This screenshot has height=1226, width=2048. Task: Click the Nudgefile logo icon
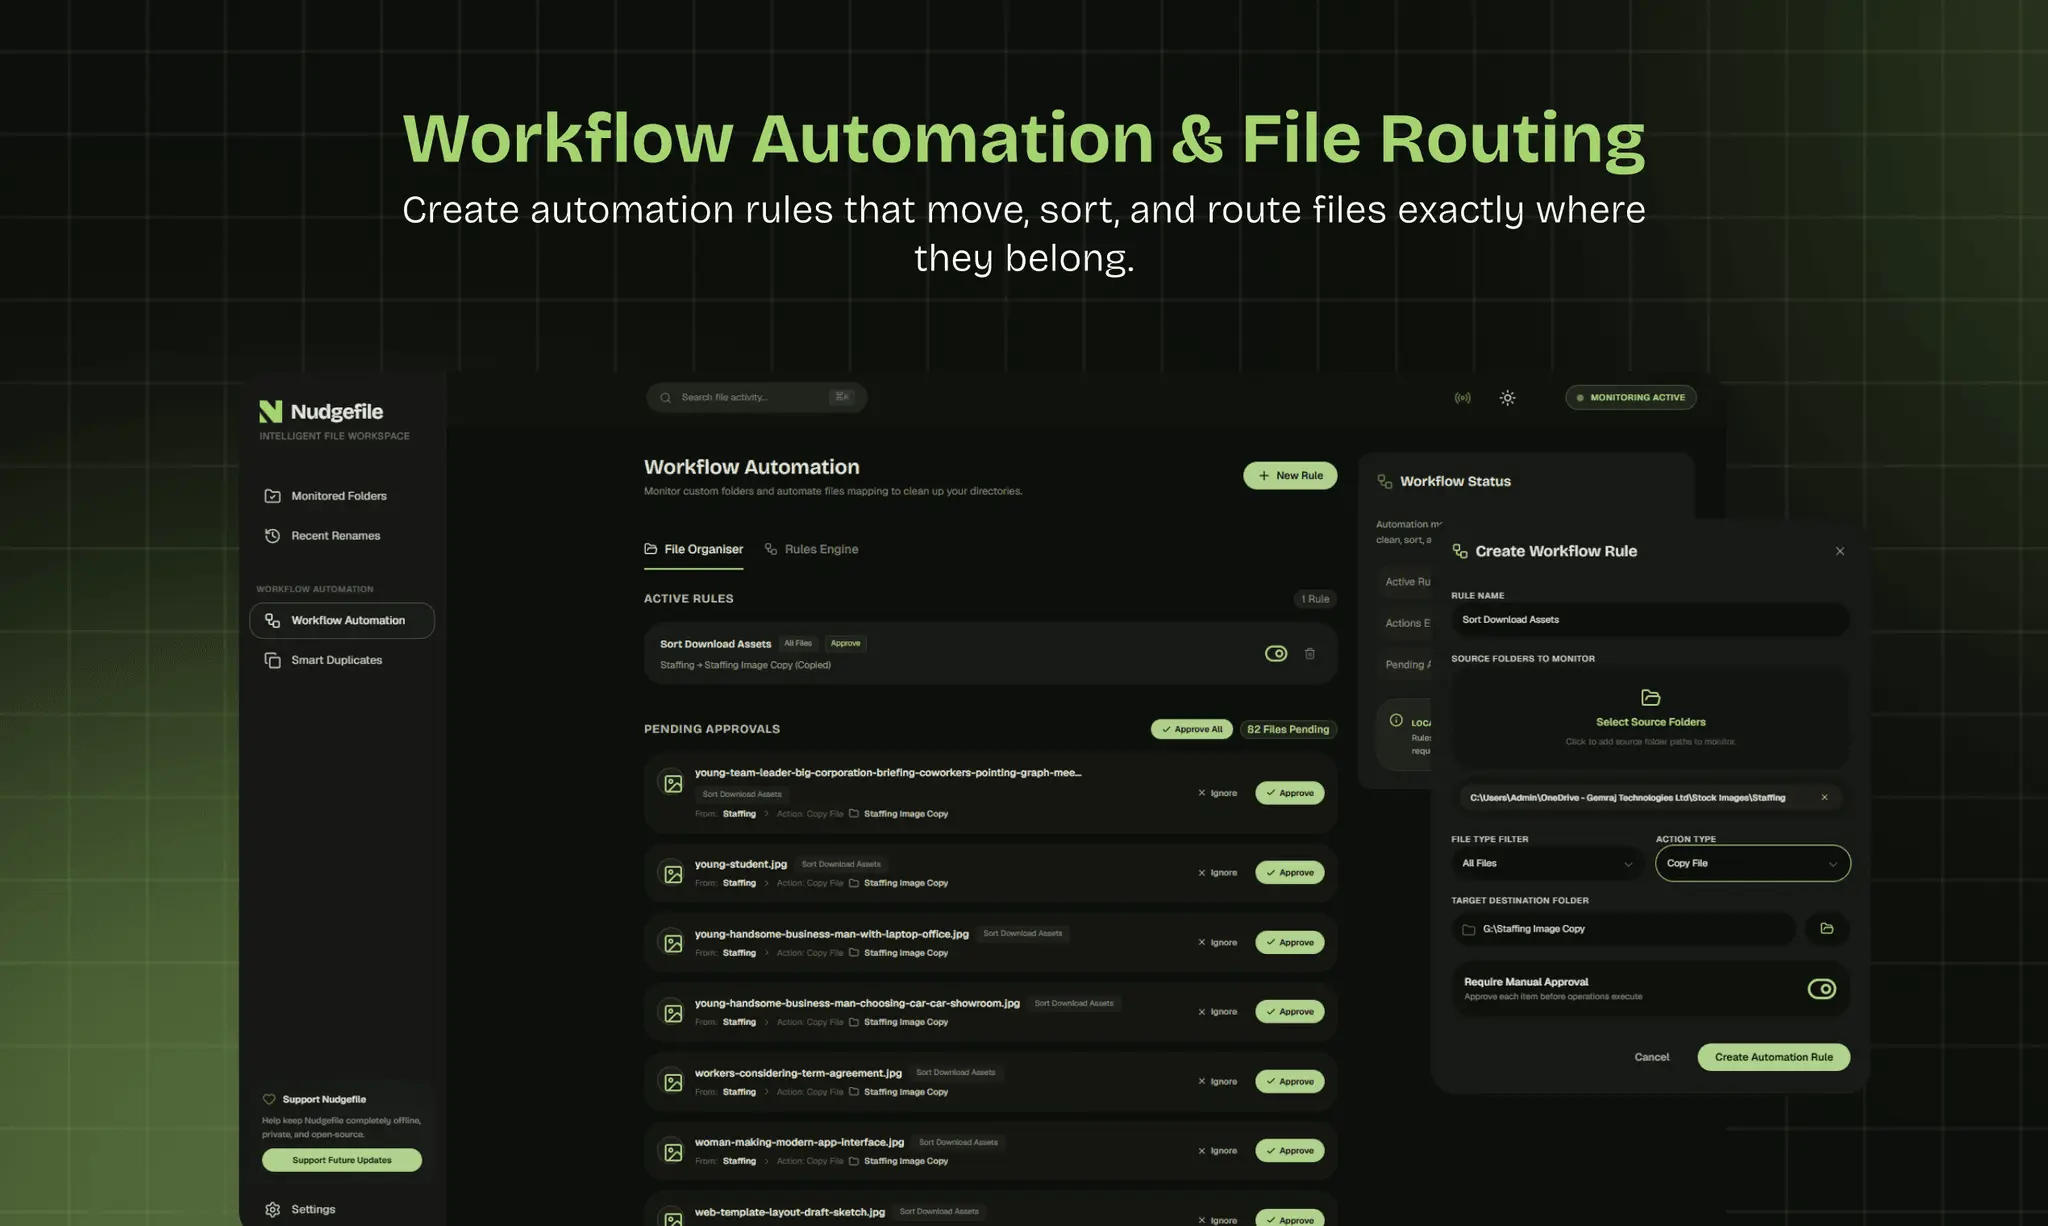pyautogui.click(x=270, y=411)
